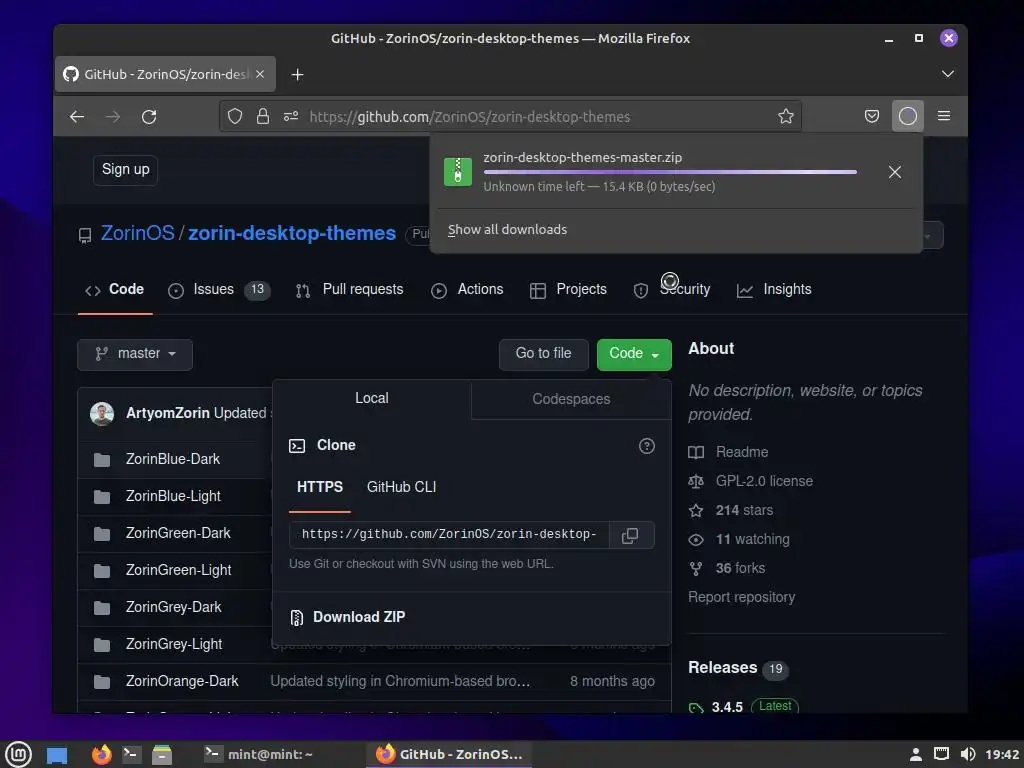This screenshot has height=768, width=1024.
Task: Open the Pull requests tab
Action: [x=349, y=290]
